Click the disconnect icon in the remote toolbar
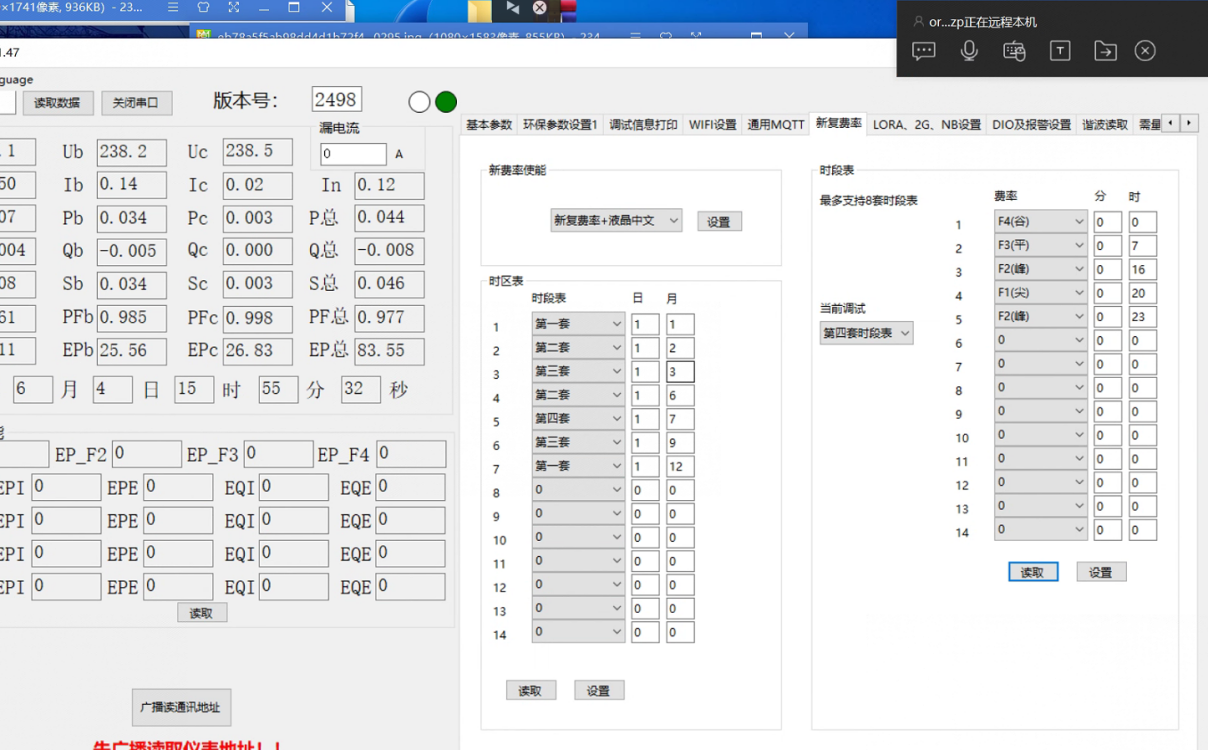 coord(1145,50)
